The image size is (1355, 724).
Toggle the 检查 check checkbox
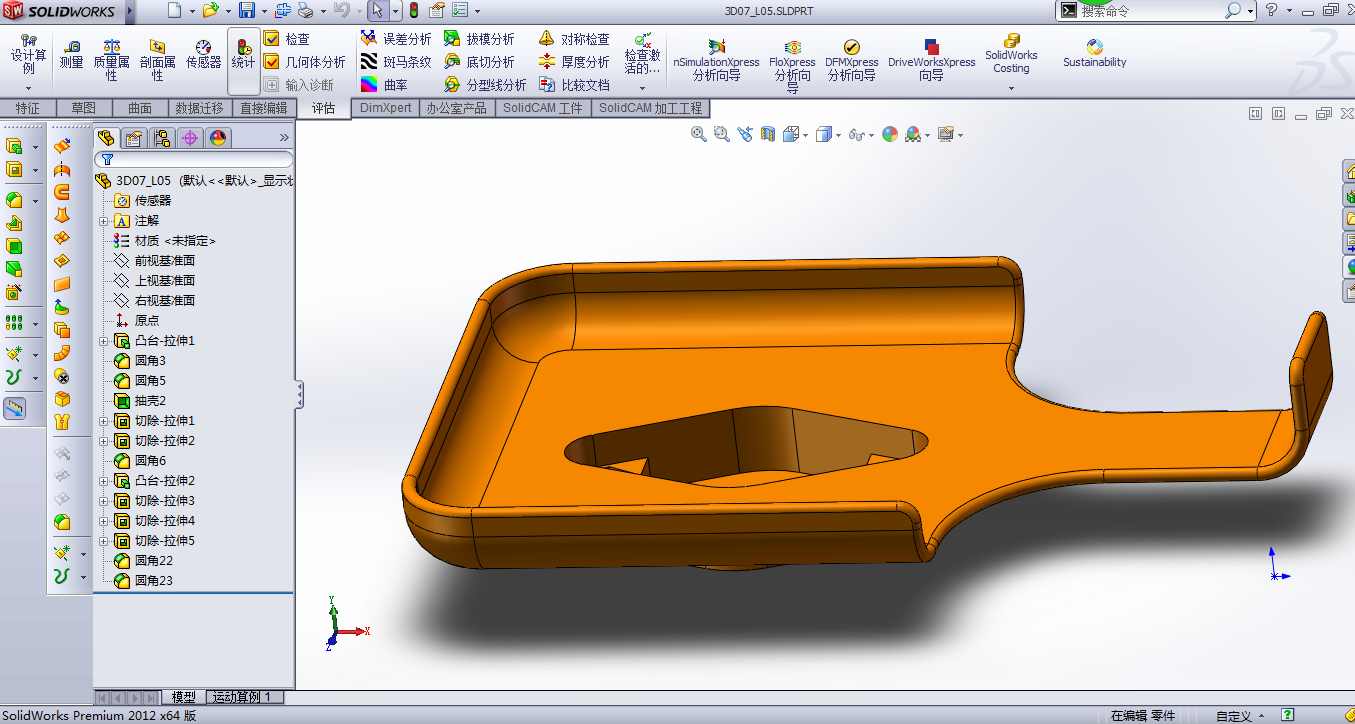pyautogui.click(x=272, y=39)
